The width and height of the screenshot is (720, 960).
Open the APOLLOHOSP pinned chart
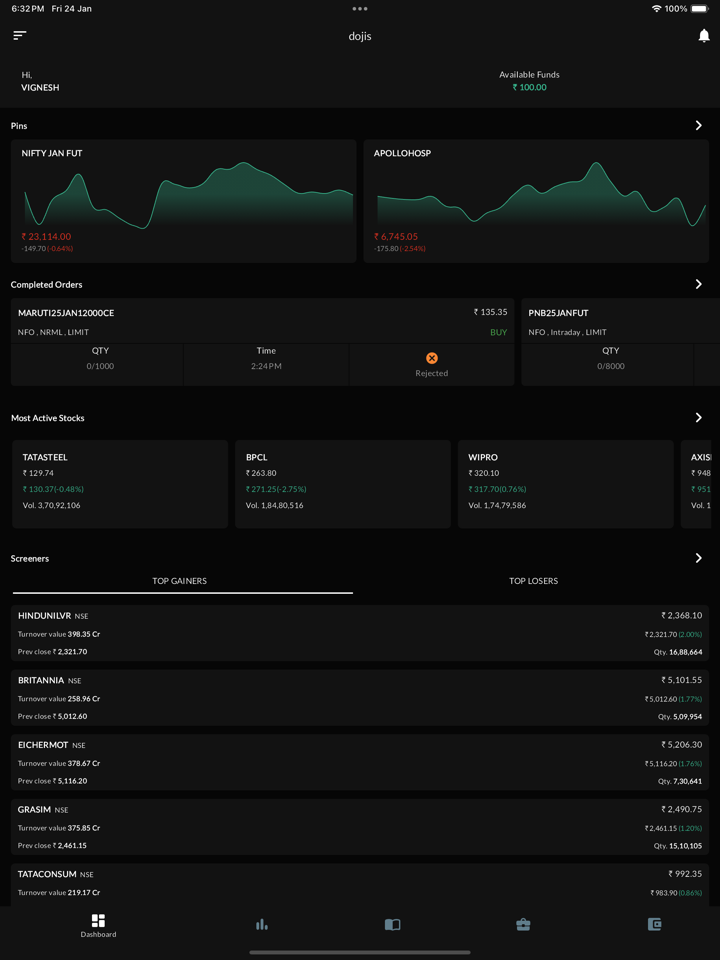click(536, 201)
